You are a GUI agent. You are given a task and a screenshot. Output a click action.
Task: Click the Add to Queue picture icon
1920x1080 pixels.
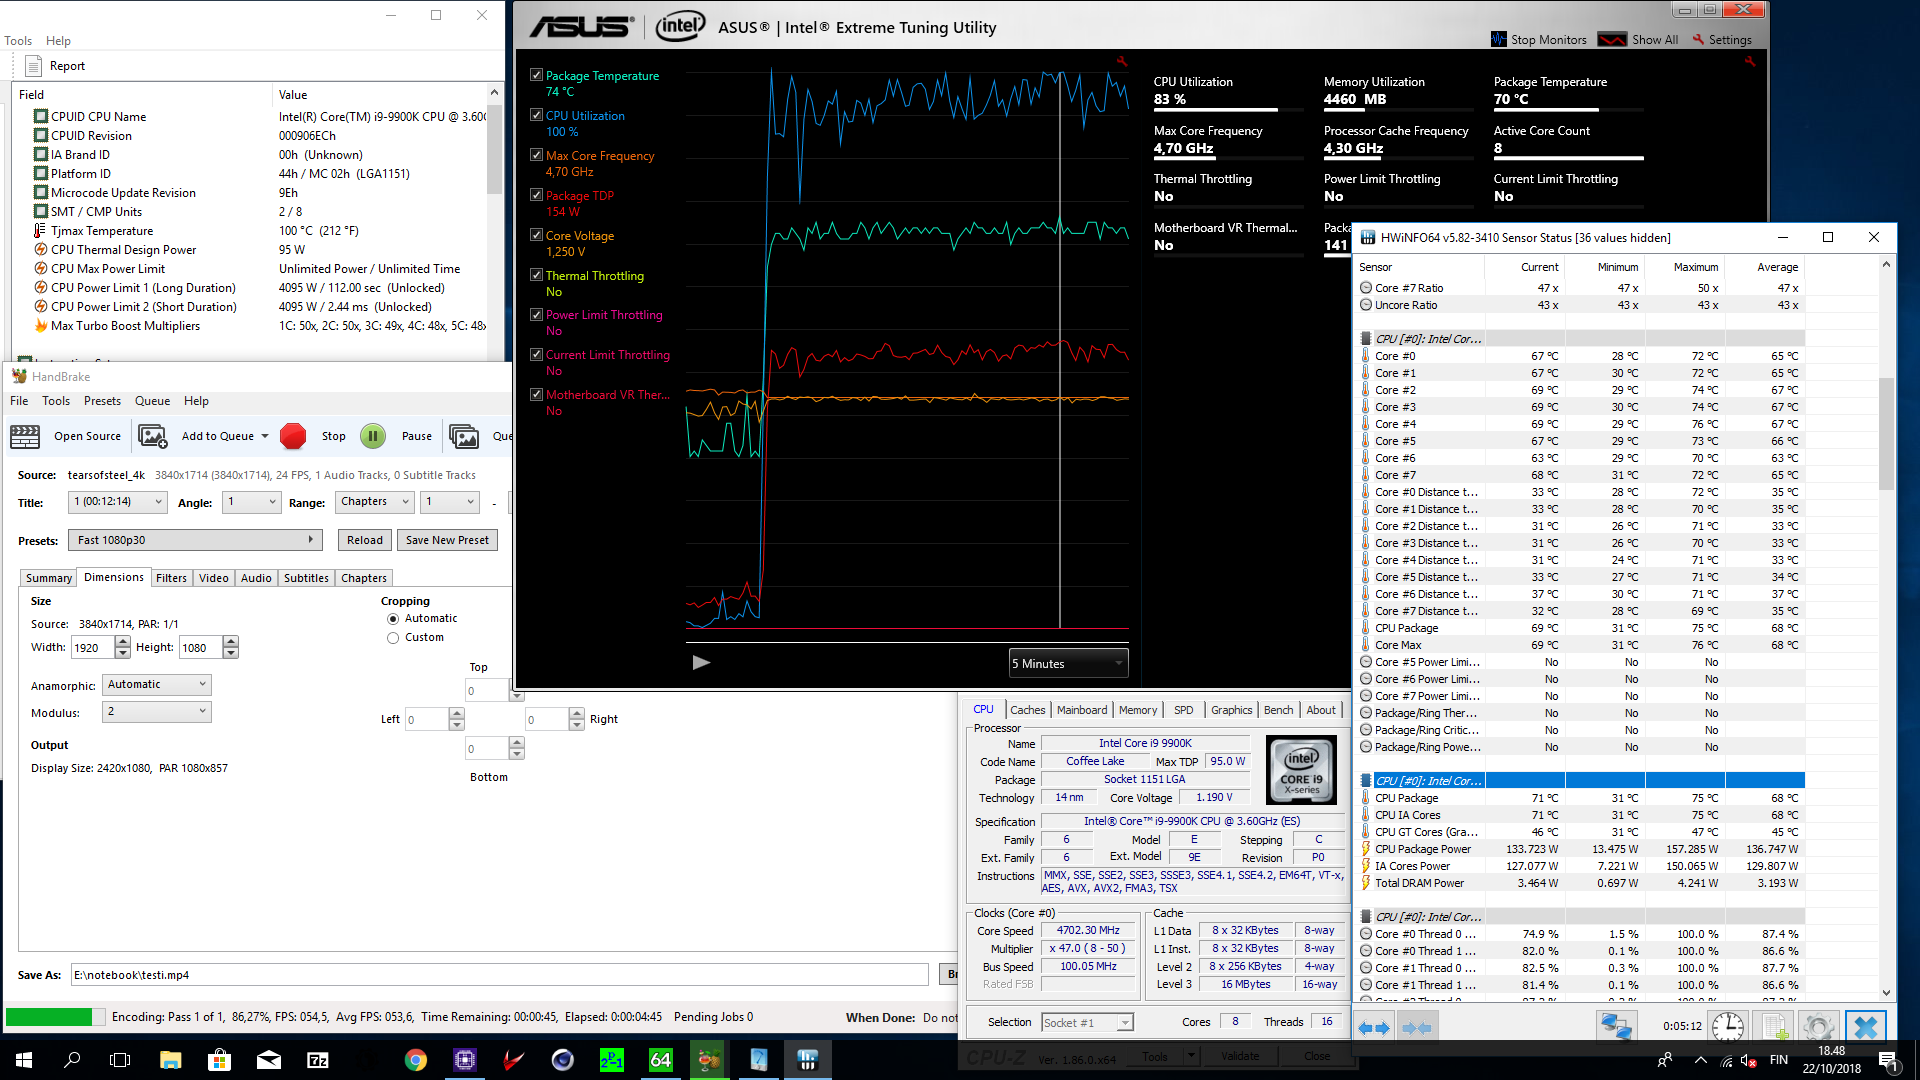[x=152, y=436]
